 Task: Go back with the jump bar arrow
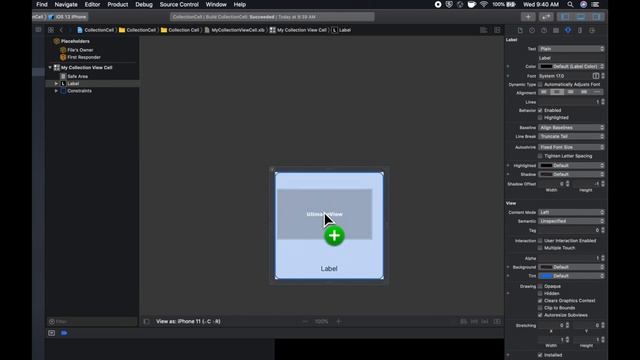point(61,30)
